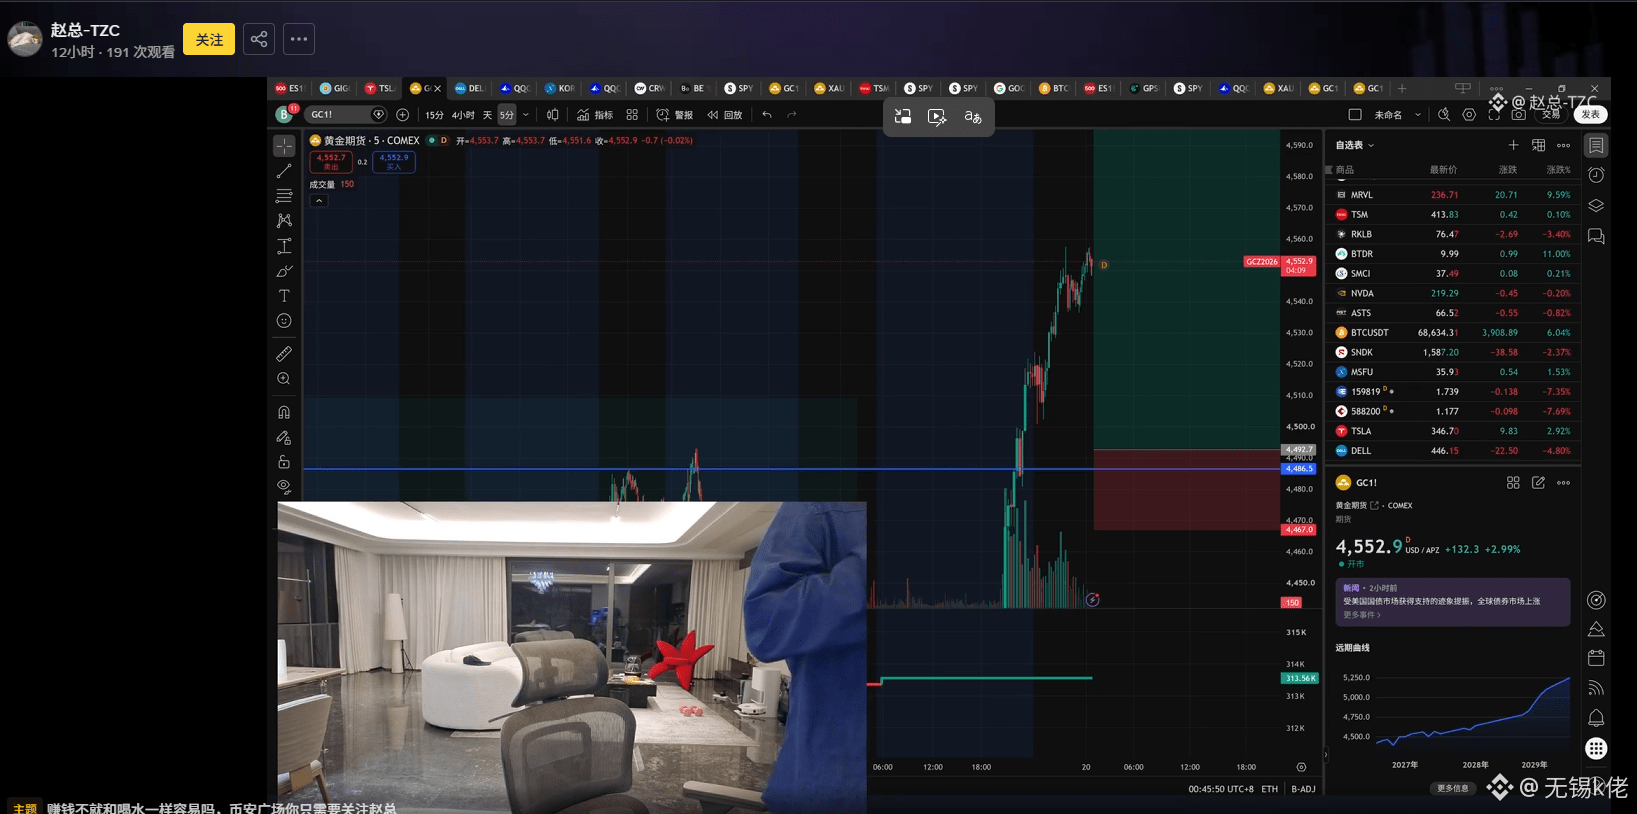The width and height of the screenshot is (1637, 814).
Task: Select the 天 daily timeframe
Action: pos(487,115)
